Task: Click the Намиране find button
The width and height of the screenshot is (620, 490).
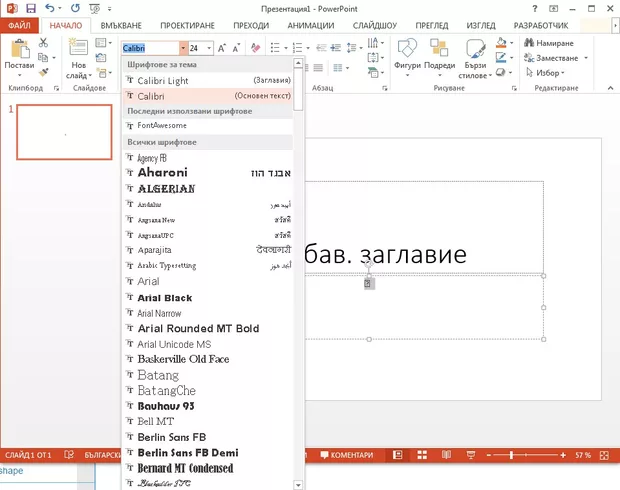Action: pyautogui.click(x=549, y=43)
